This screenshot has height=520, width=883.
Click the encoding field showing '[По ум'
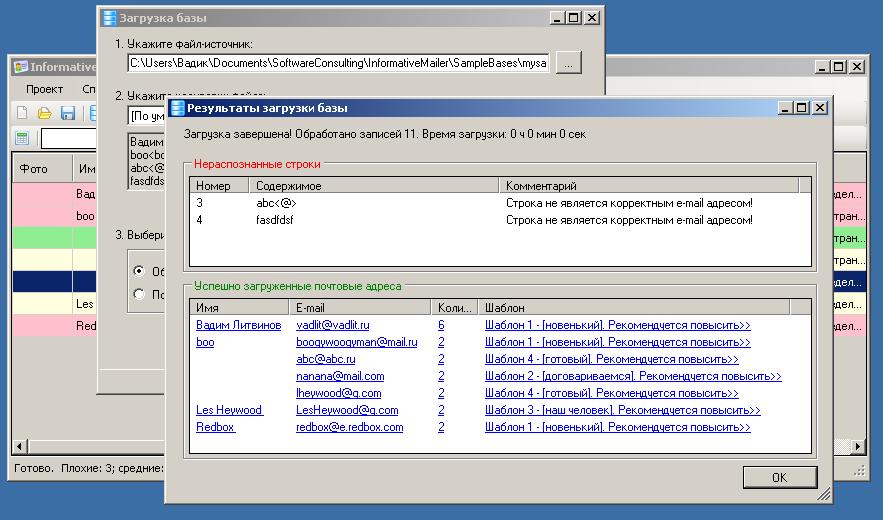click(x=147, y=116)
